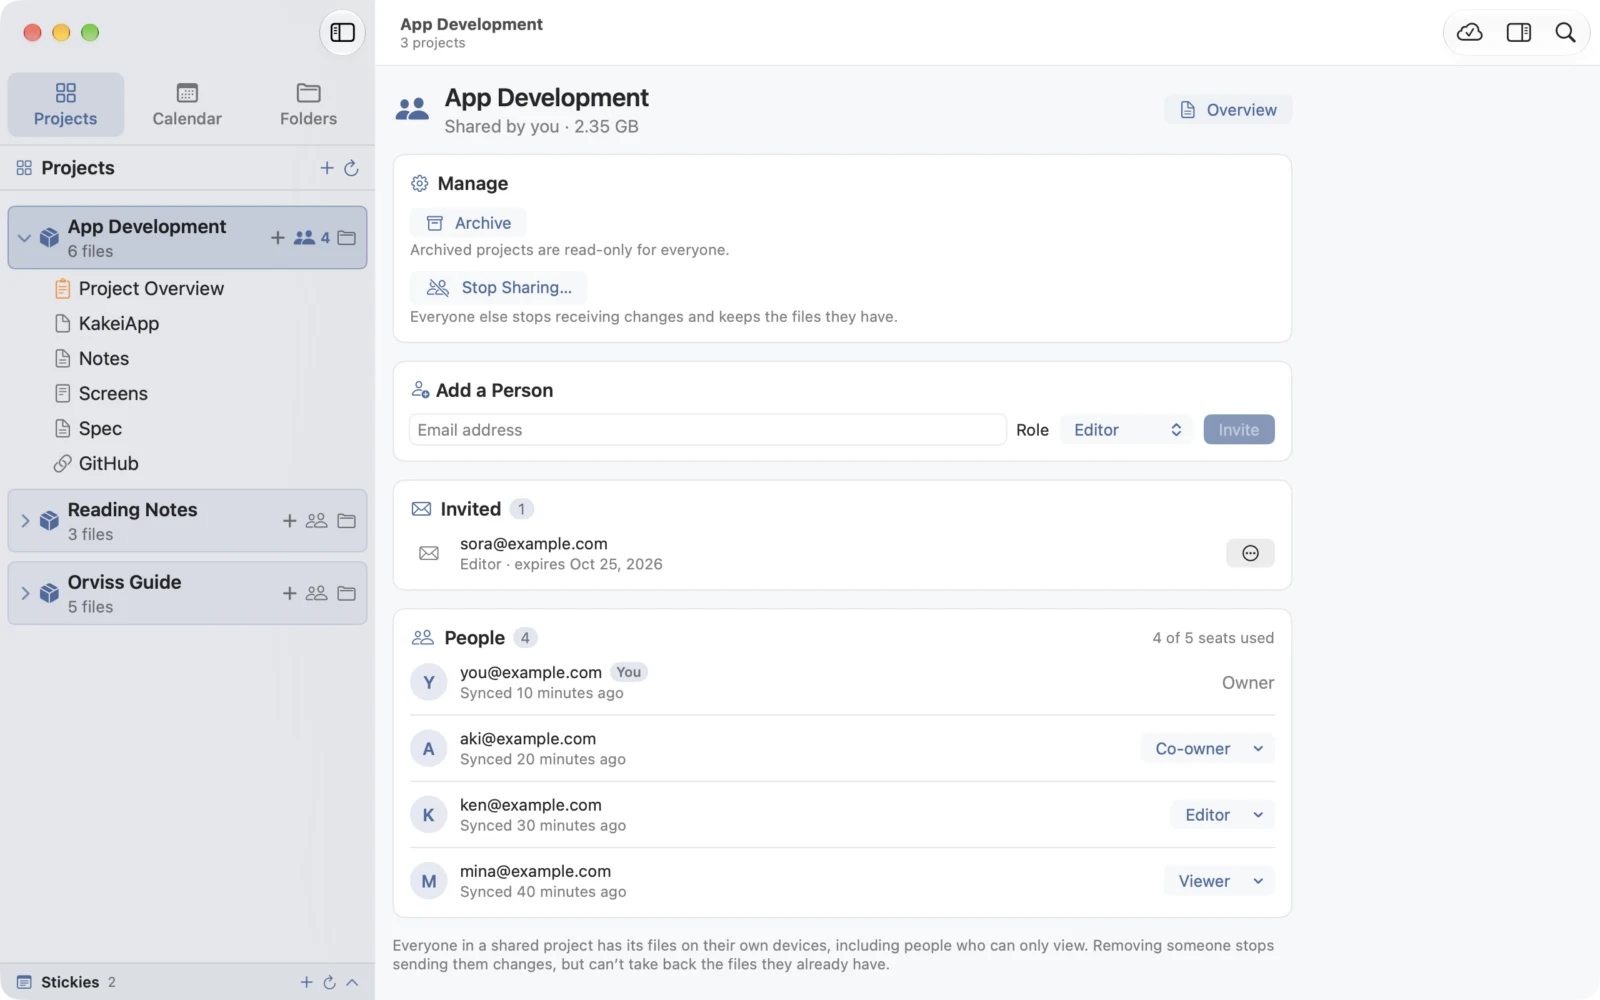Open the cloud sync status icon

[x=1469, y=32]
